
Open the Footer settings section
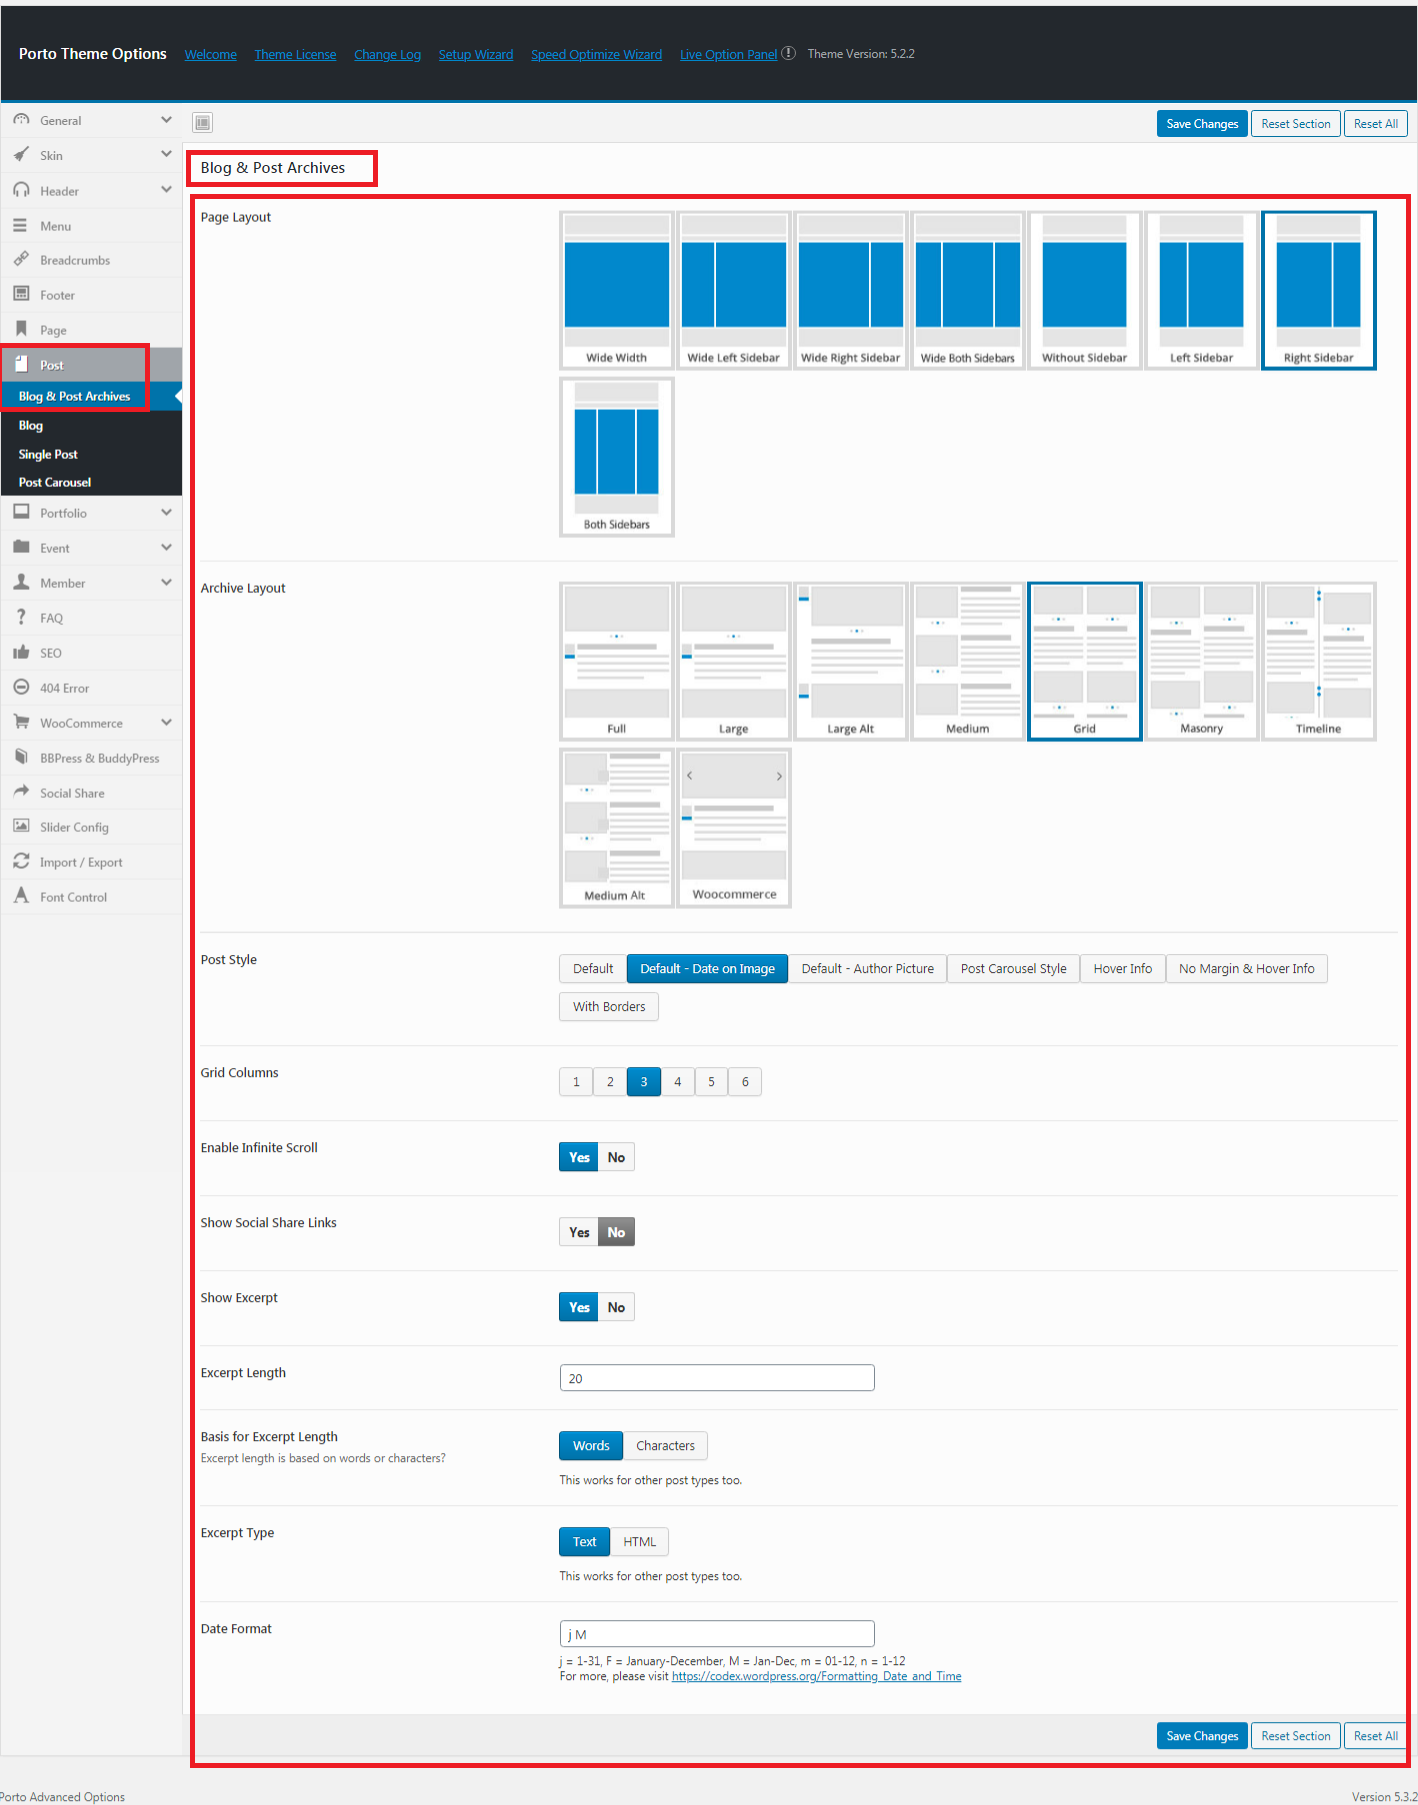[91, 295]
